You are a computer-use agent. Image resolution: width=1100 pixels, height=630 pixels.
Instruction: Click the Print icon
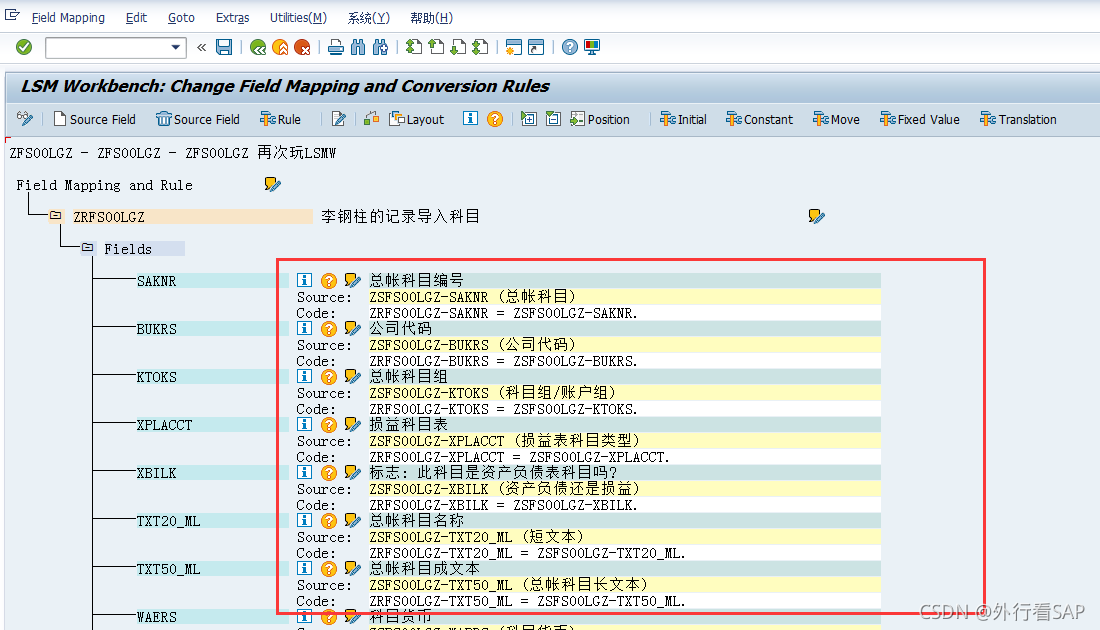(336, 47)
